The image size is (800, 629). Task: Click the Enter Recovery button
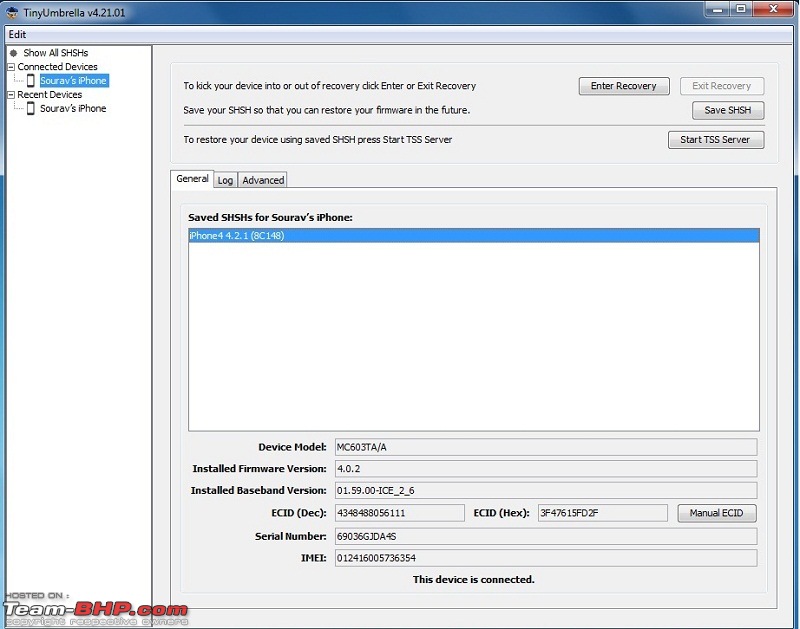tap(624, 86)
